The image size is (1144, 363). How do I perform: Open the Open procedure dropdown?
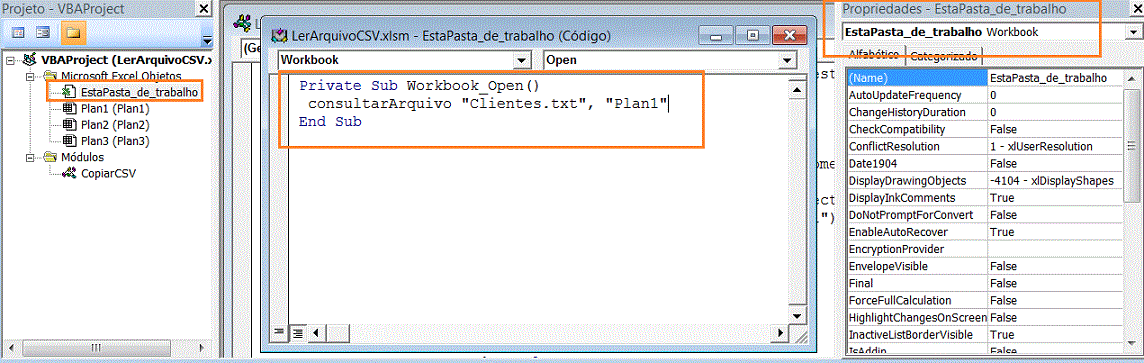[786, 60]
